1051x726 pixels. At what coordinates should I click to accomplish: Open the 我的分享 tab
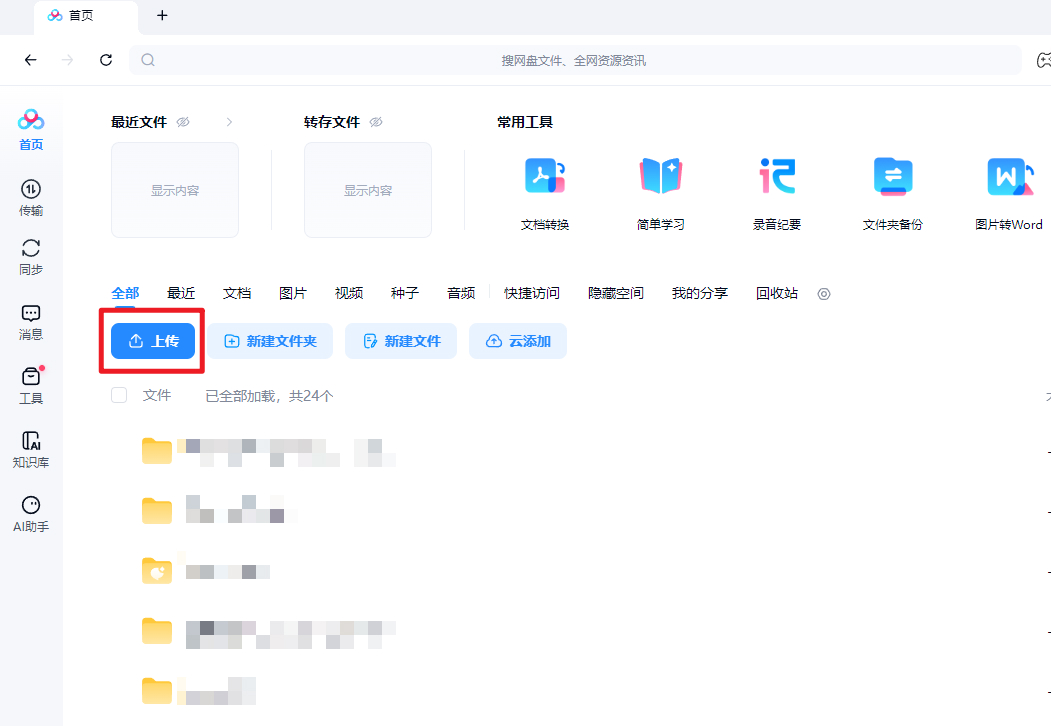(700, 293)
